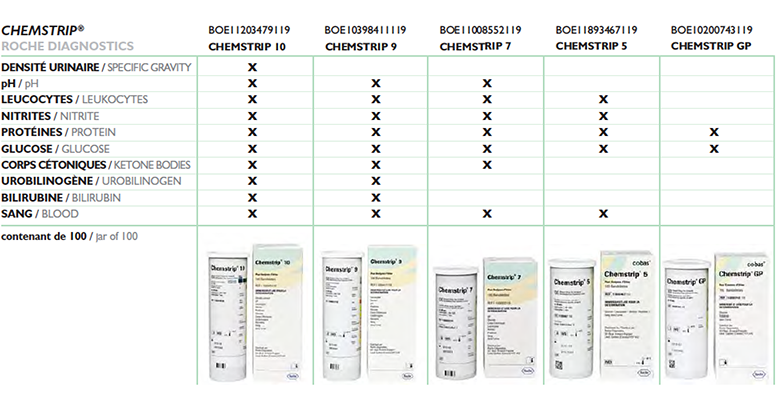Click the contenant de 100 / jar of 100 label

pyautogui.click(x=69, y=236)
